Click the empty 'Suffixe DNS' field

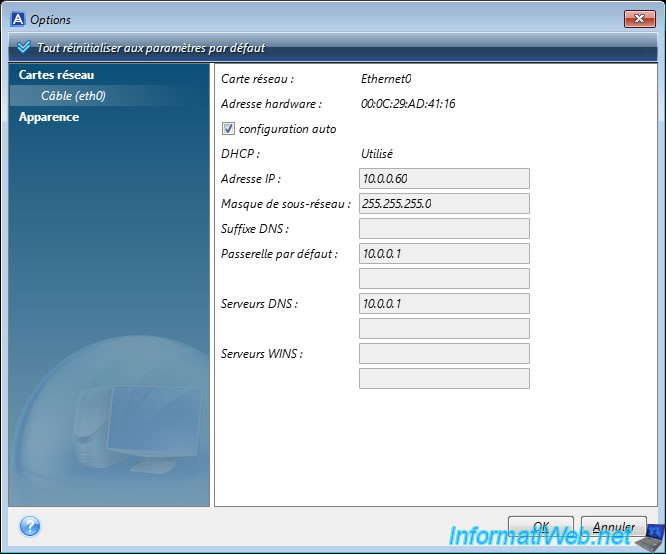(x=443, y=229)
